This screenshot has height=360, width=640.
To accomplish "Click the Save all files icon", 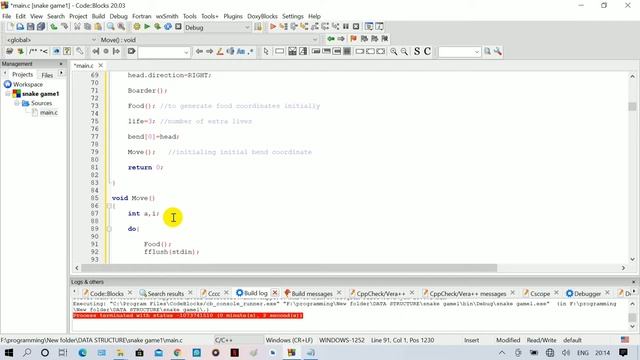I will click(41, 27).
